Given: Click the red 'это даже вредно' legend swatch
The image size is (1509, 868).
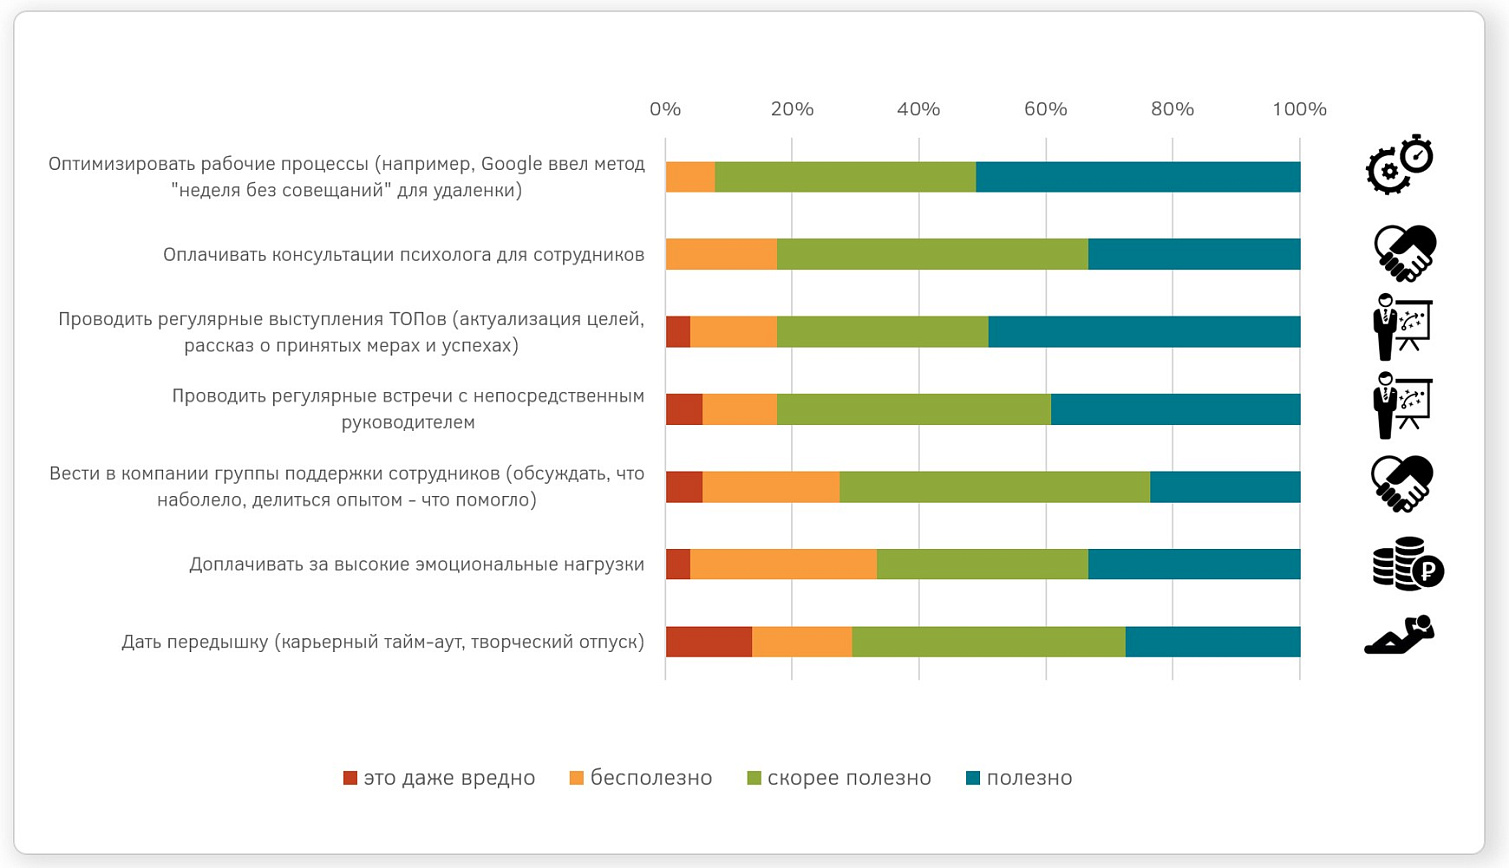Looking at the screenshot, I should pos(350,778).
